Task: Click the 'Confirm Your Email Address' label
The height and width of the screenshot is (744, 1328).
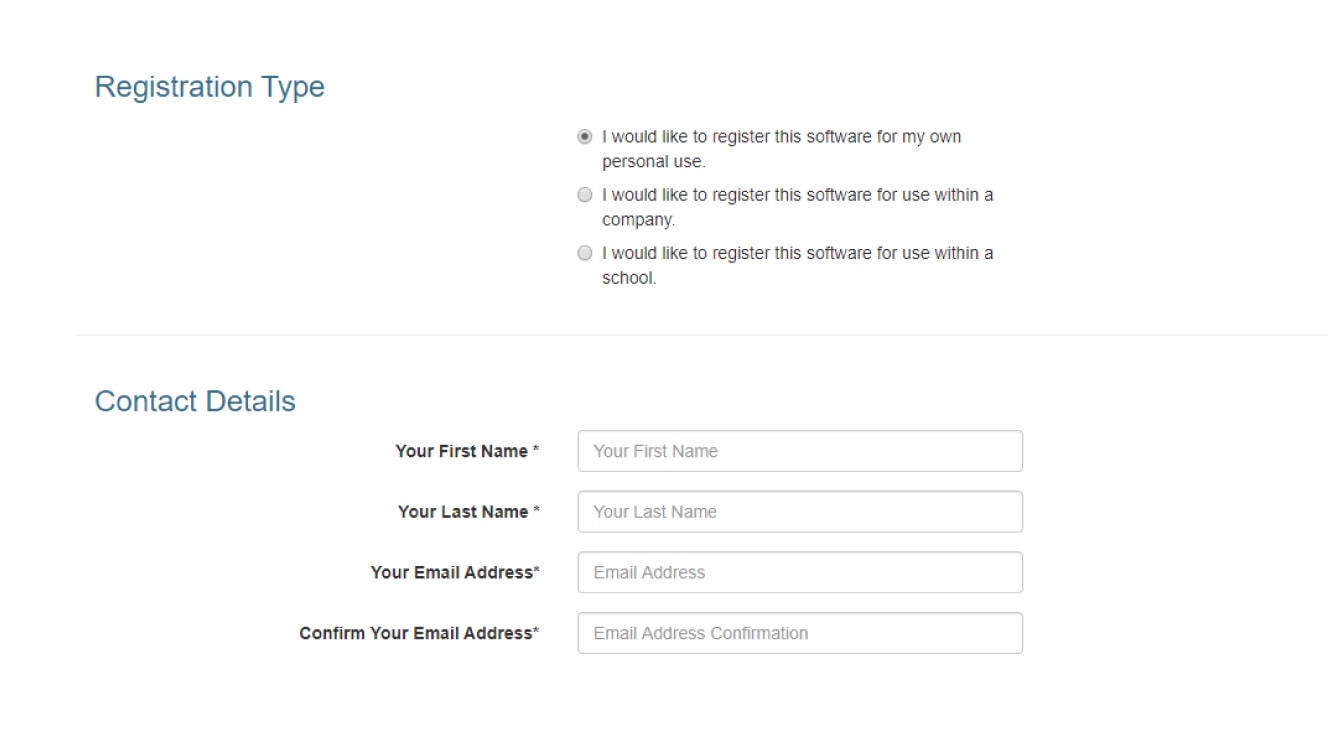Action: (x=415, y=633)
